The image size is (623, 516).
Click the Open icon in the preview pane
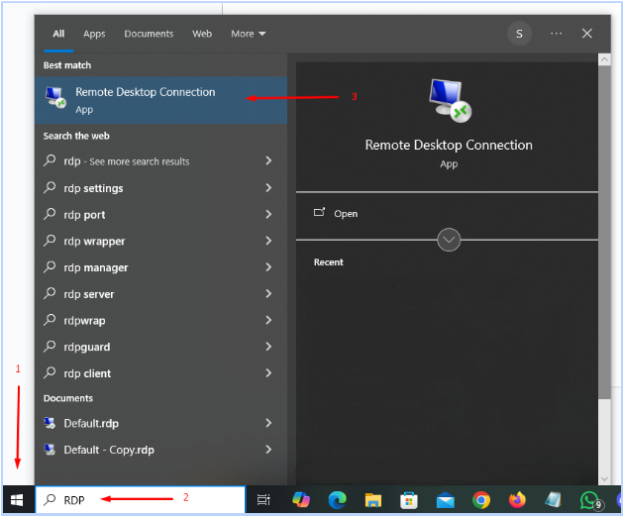pos(319,212)
